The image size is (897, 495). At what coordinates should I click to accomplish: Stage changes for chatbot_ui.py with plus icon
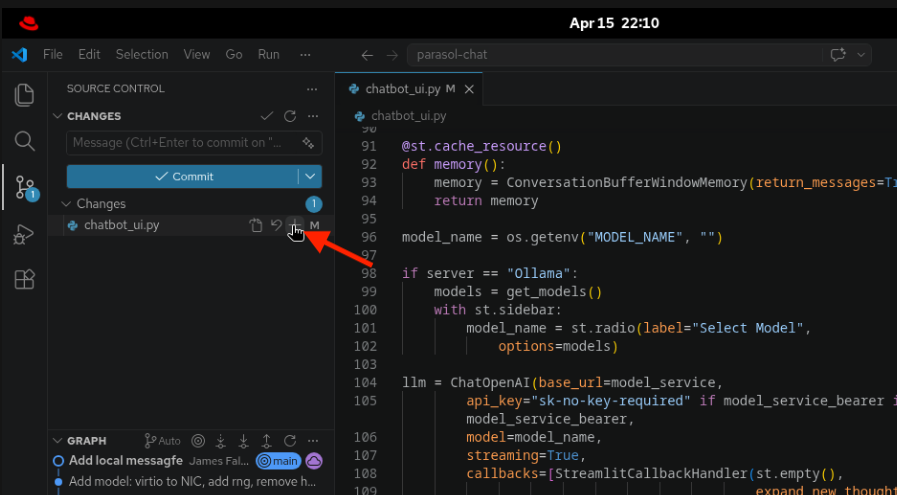(295, 226)
